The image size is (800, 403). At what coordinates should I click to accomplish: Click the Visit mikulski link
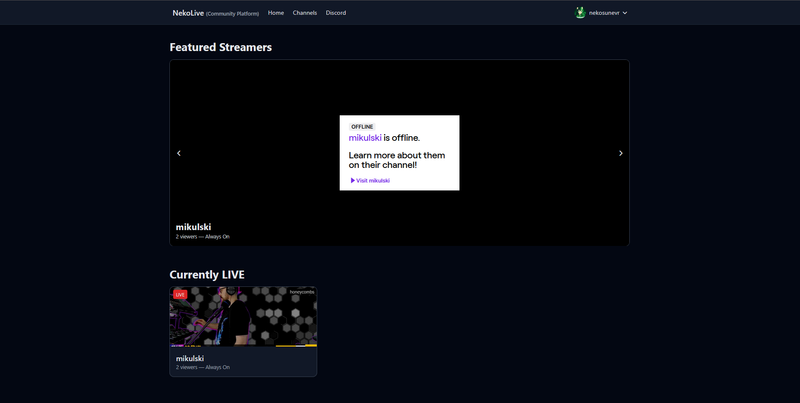point(372,180)
